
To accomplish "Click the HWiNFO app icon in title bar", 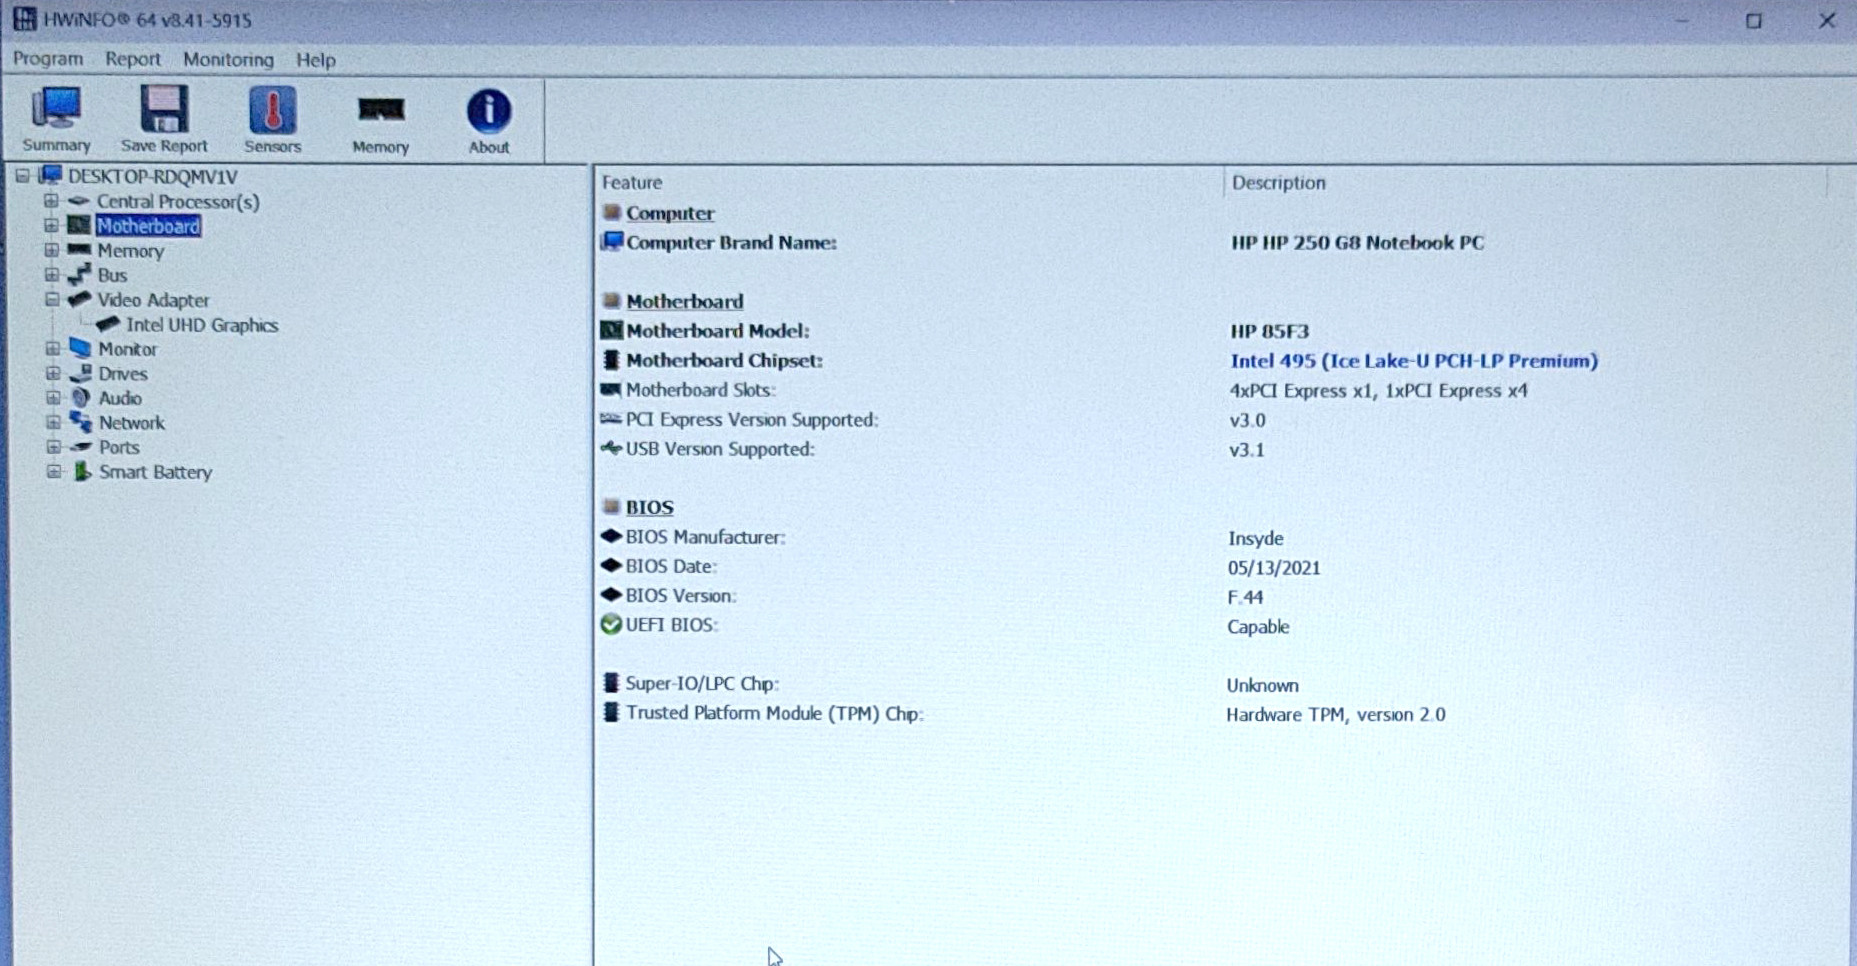I will (x=24, y=19).
